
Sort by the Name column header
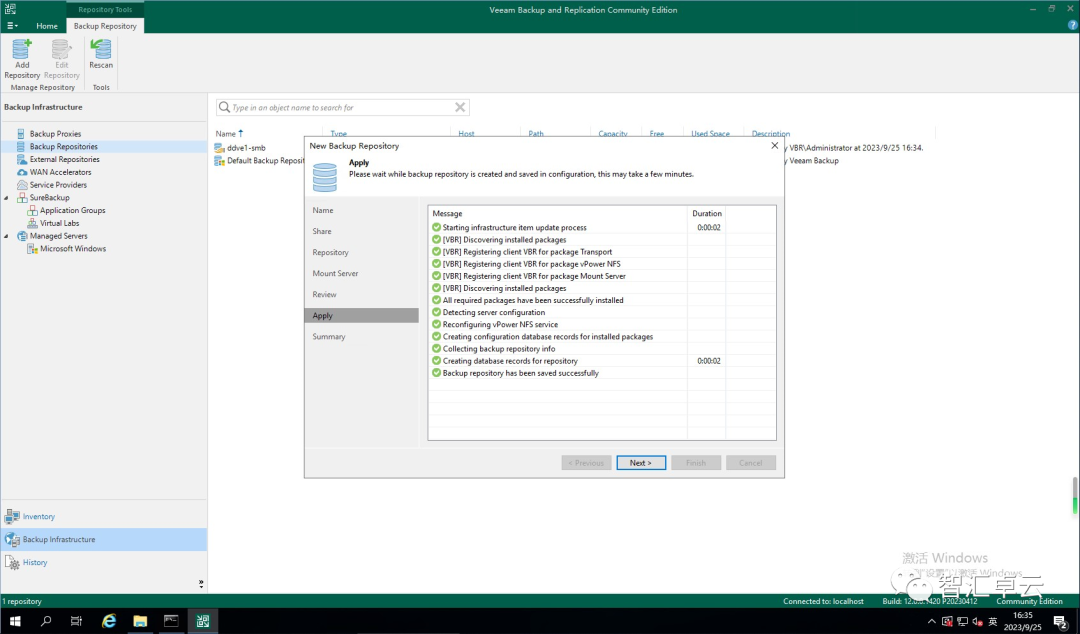pos(226,133)
